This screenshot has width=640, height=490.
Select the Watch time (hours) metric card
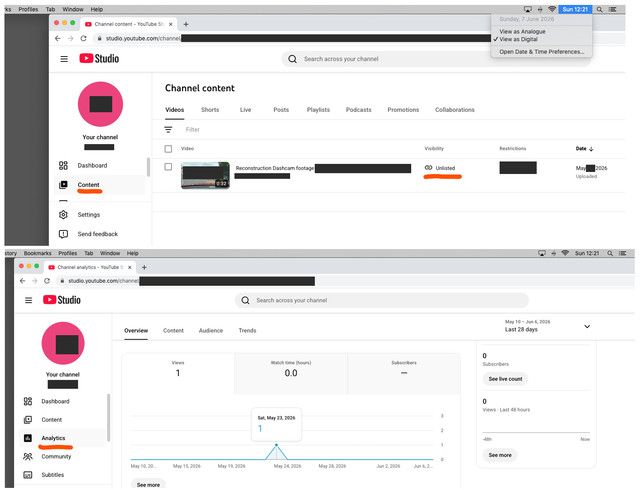[291, 373]
